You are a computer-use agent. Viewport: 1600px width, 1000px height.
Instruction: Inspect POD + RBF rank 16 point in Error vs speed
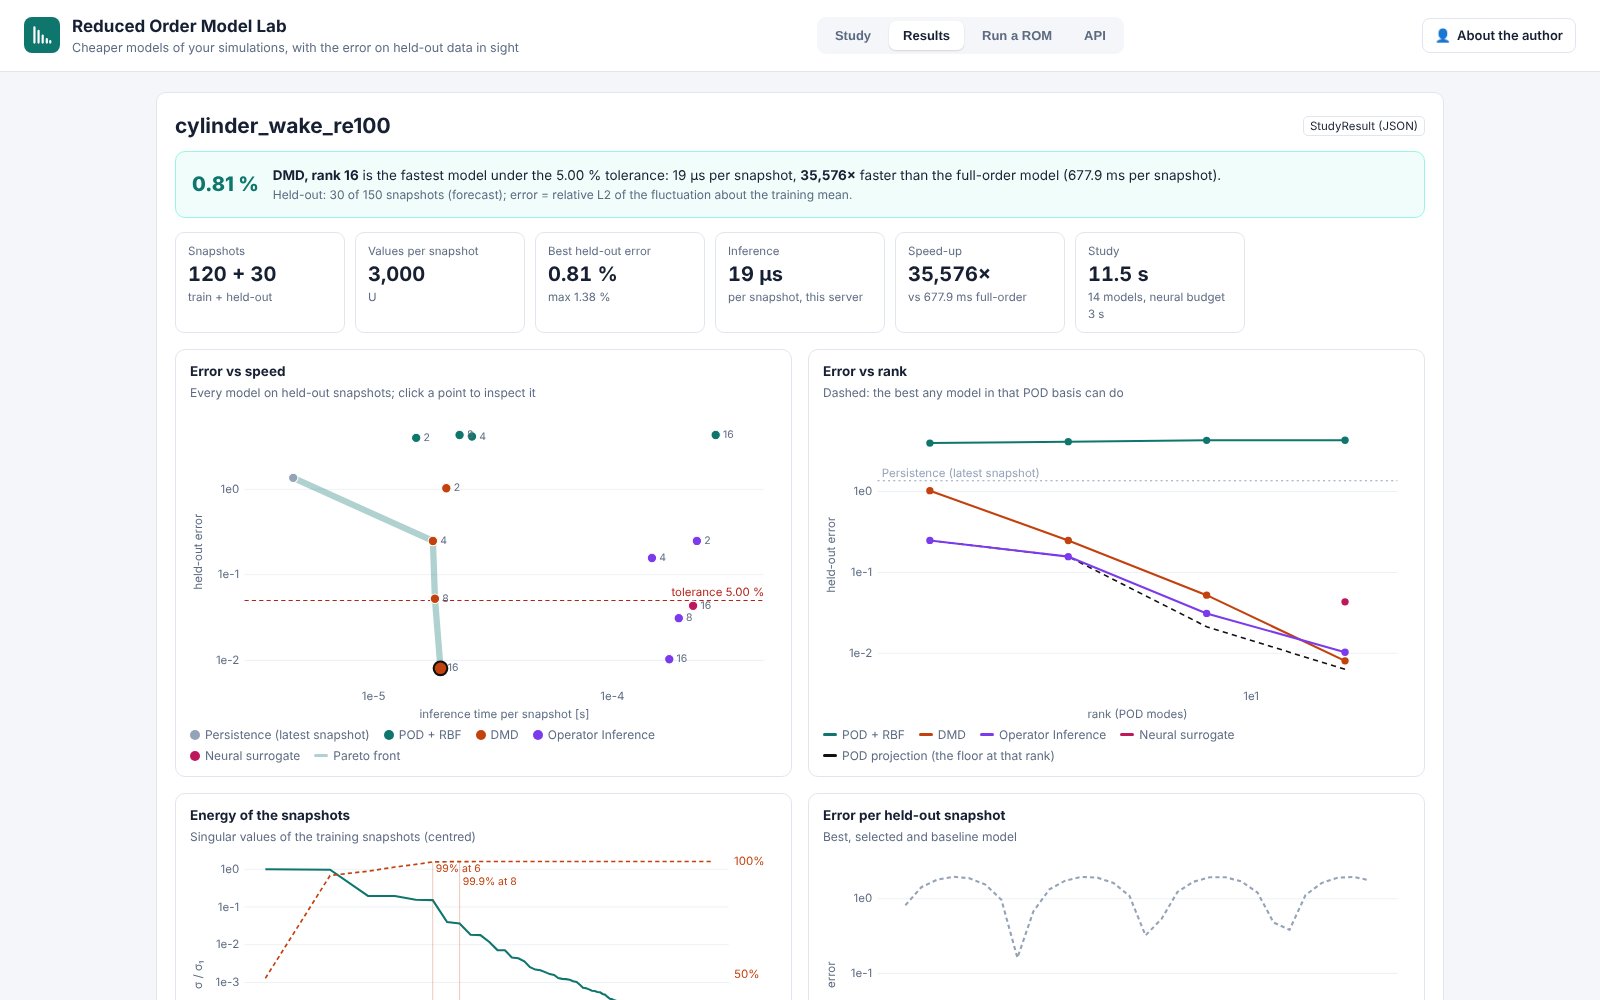[x=715, y=435]
